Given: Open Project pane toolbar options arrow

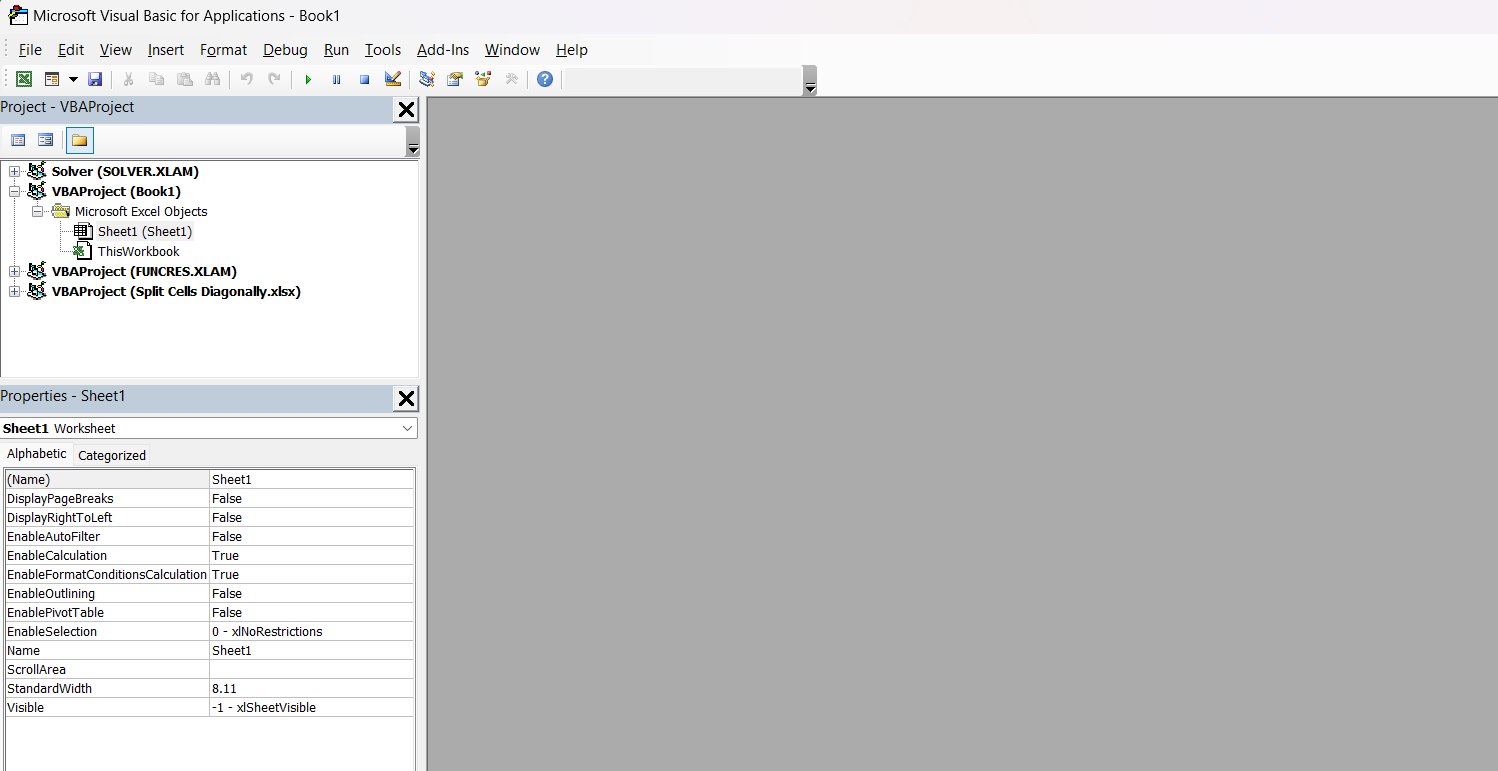Looking at the screenshot, I should [x=413, y=141].
